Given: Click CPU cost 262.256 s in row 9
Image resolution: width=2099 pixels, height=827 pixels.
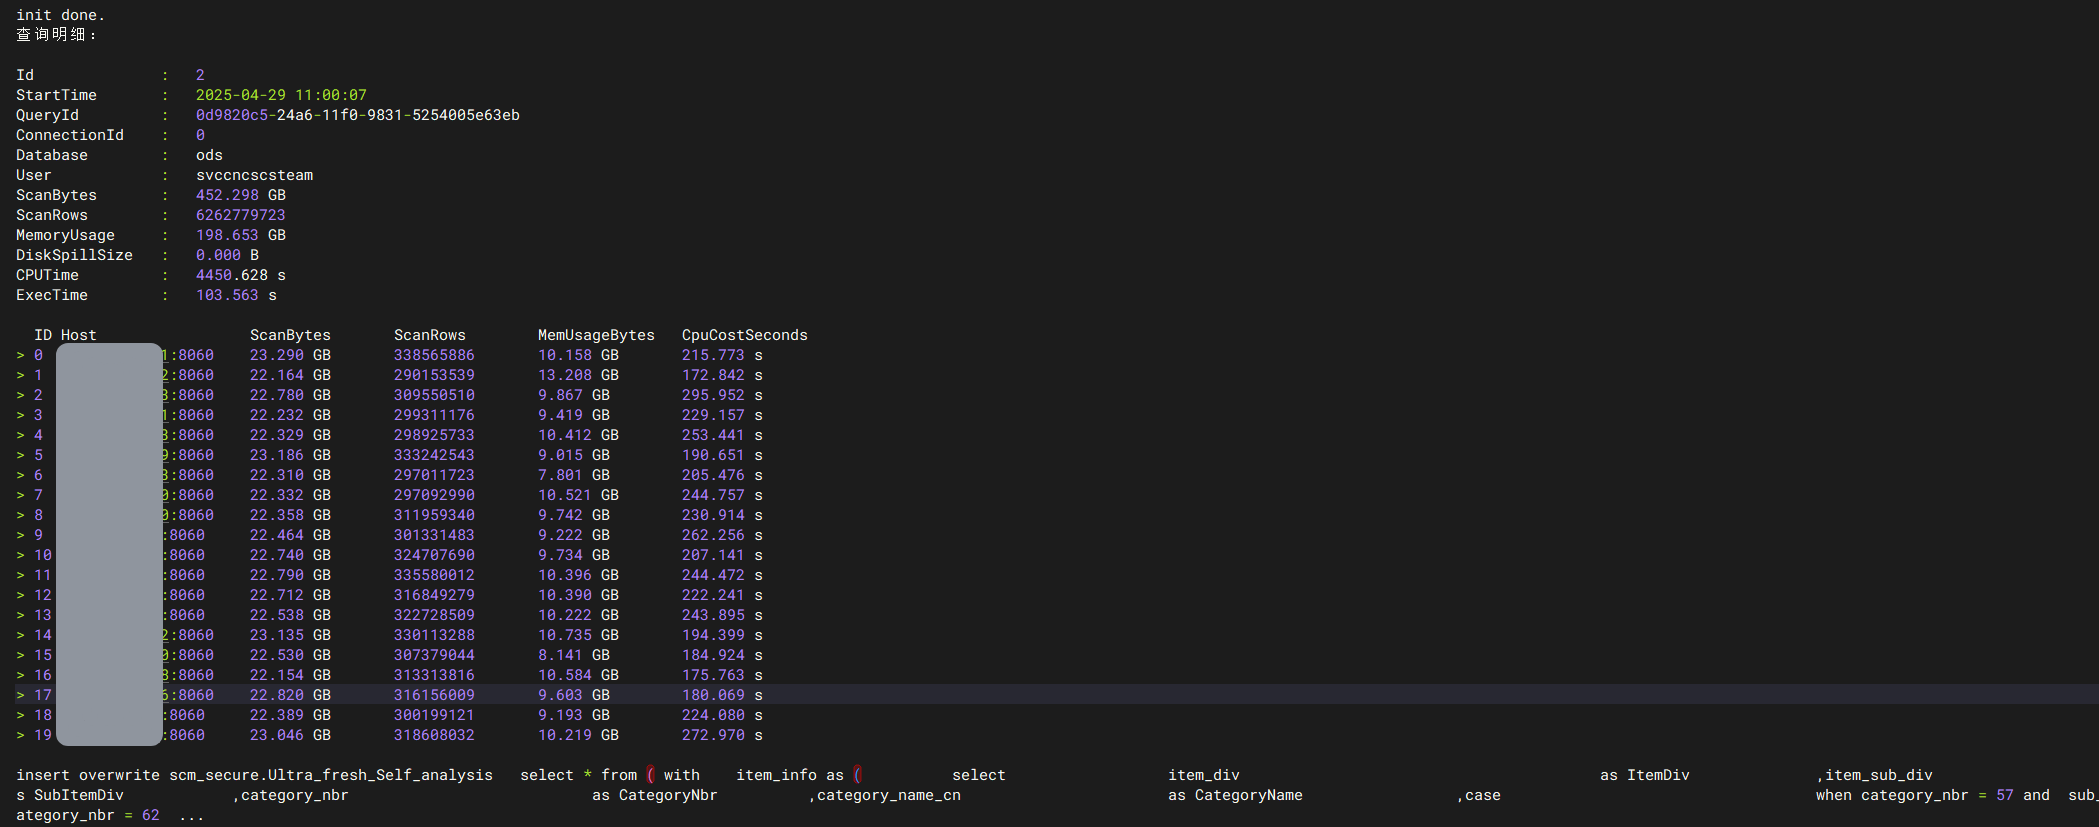Looking at the screenshot, I should click(x=722, y=535).
